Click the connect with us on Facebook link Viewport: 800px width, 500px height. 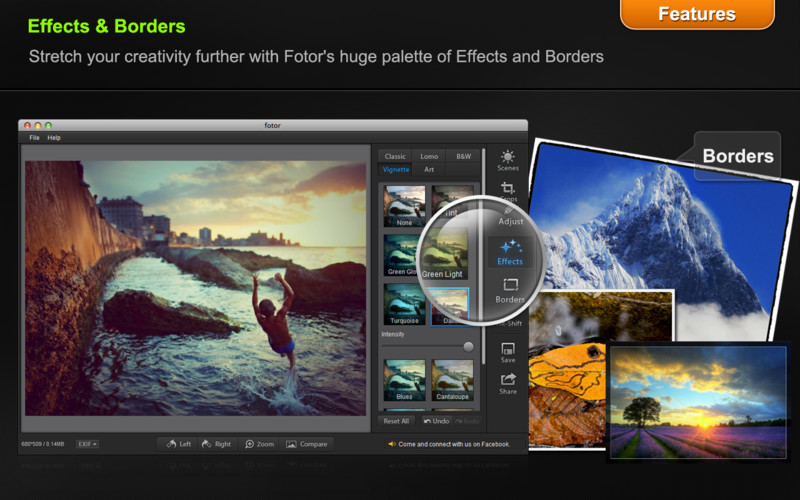tap(454, 444)
